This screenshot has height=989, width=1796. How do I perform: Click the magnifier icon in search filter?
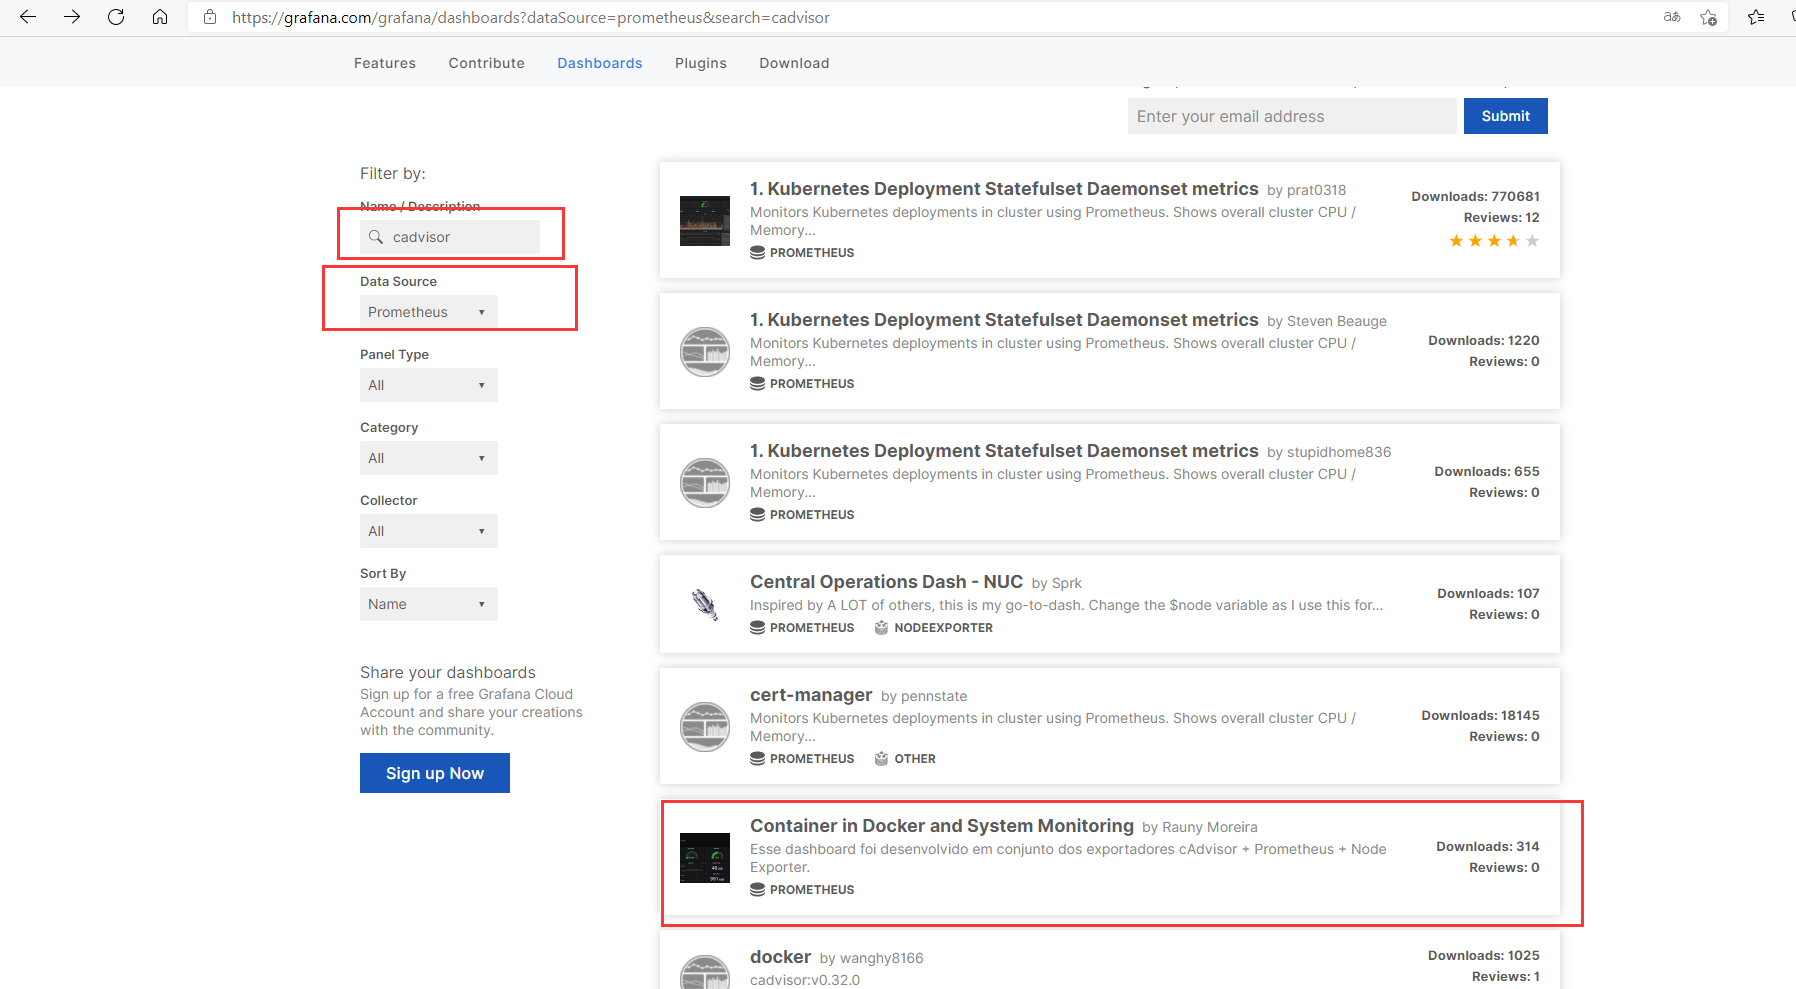[x=376, y=237]
